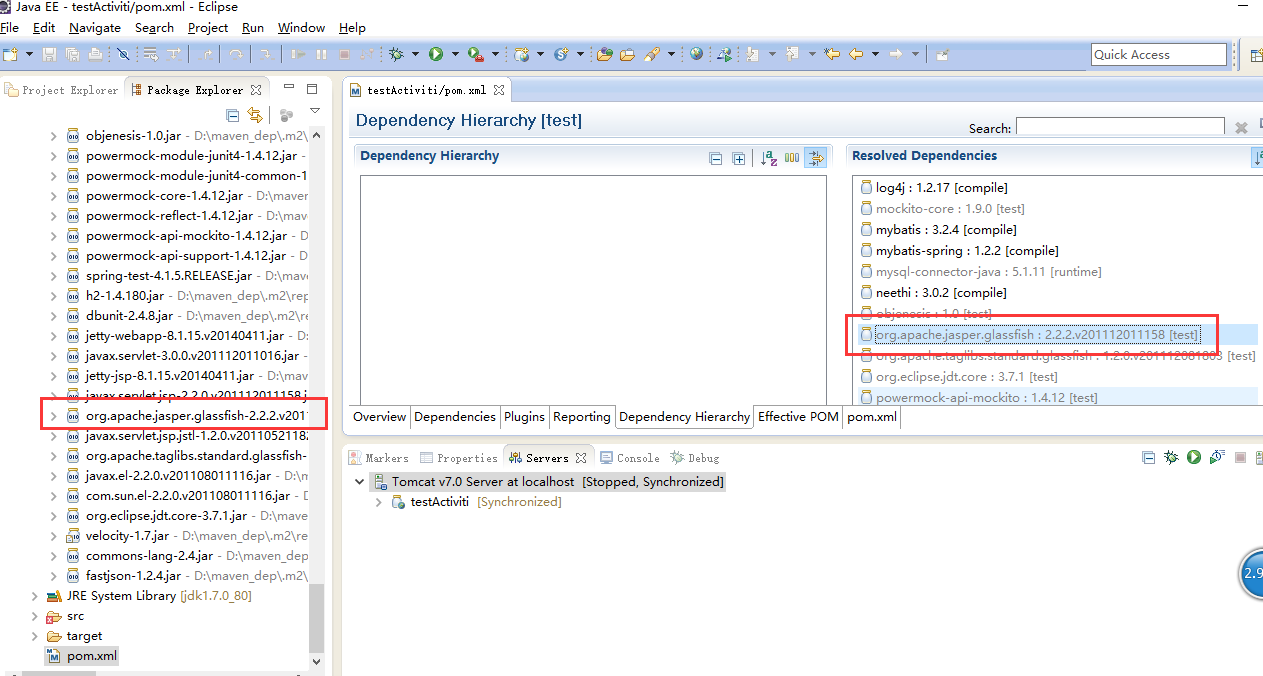The image size is (1263, 676).
Task: Select pom.xml in Package Explorer
Action: 82,656
